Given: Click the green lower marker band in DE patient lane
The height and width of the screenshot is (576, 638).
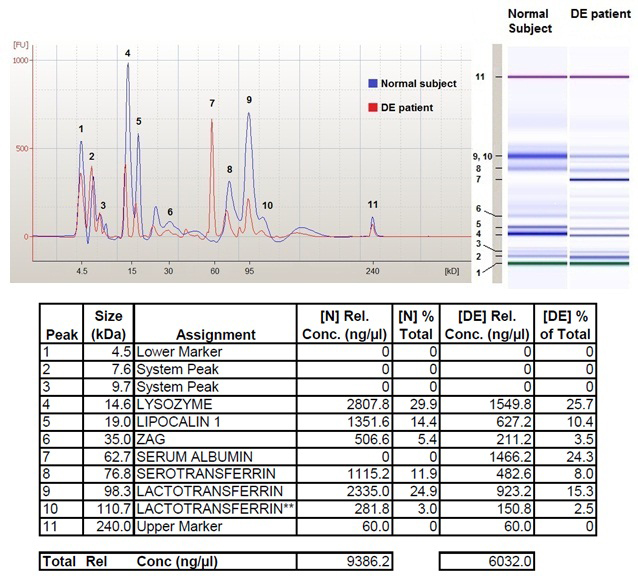Looking at the screenshot, I should coord(597,264).
